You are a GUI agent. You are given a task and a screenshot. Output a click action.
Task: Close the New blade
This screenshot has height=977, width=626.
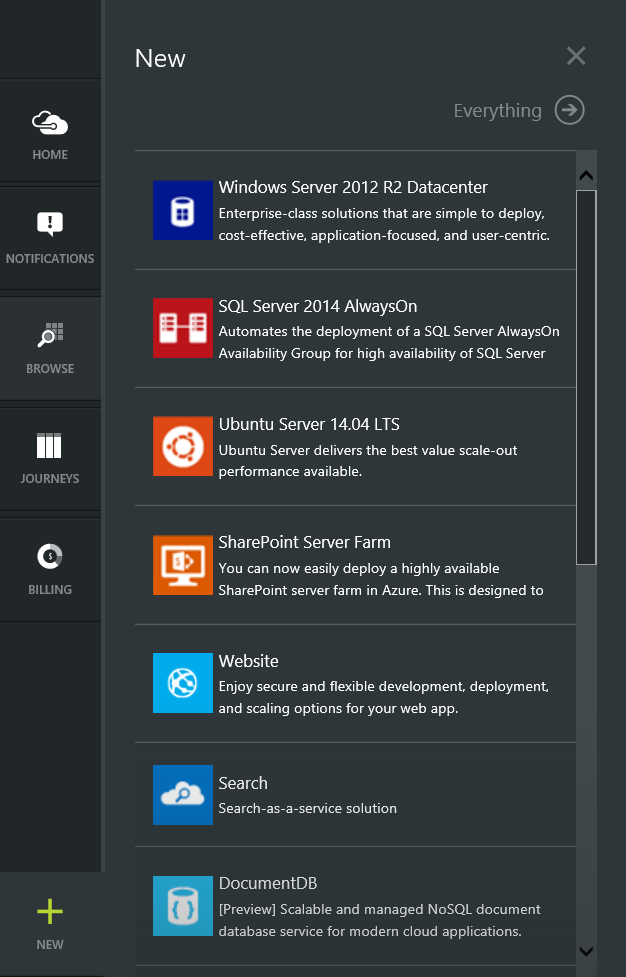[x=576, y=56]
